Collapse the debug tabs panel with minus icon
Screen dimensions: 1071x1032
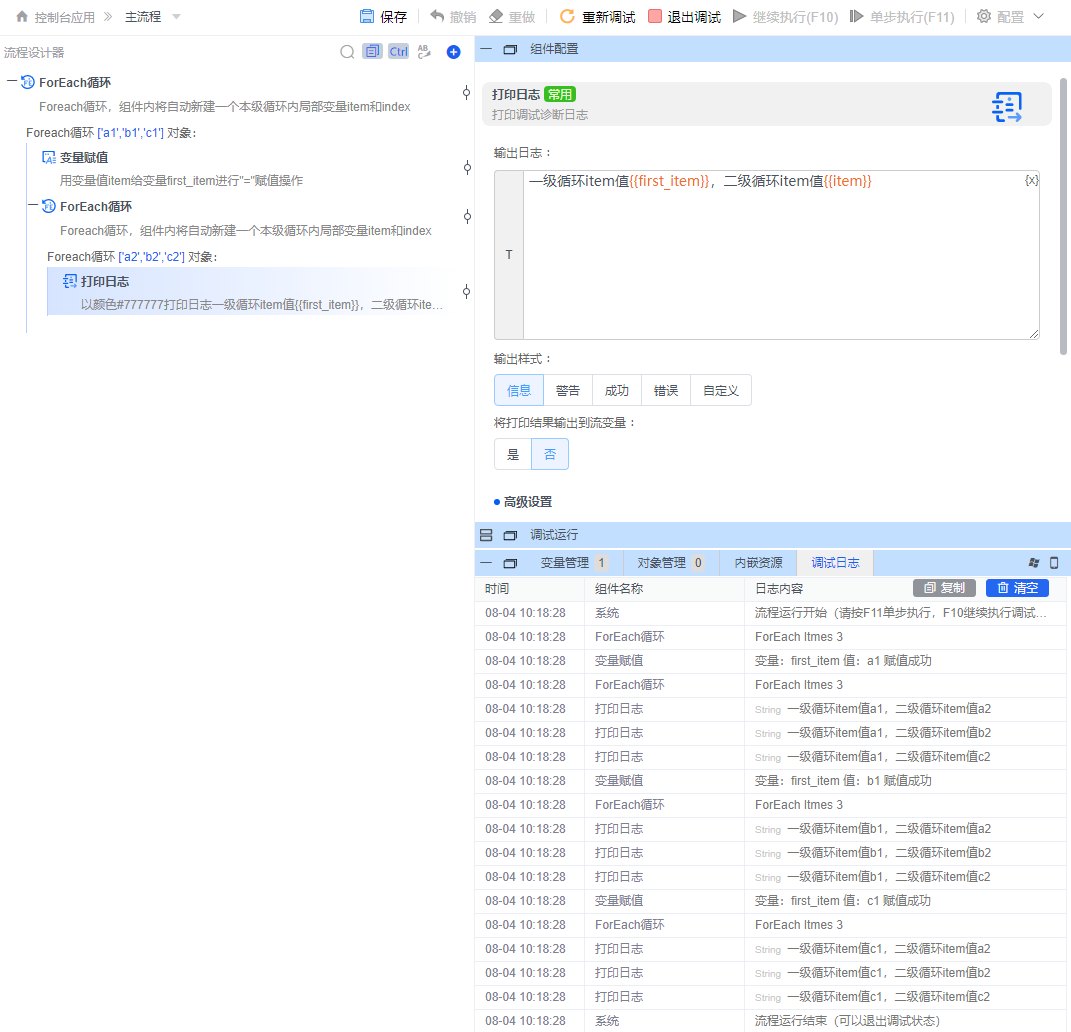point(486,563)
